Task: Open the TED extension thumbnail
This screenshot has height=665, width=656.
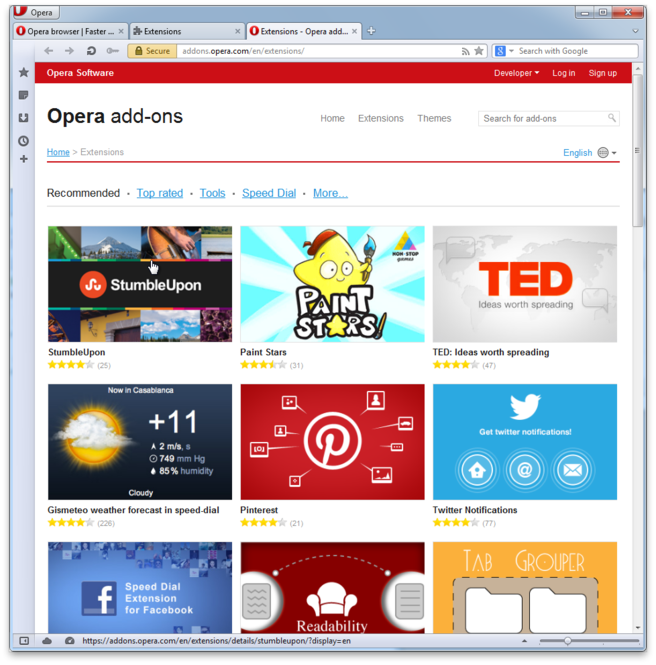Action: pos(525,284)
